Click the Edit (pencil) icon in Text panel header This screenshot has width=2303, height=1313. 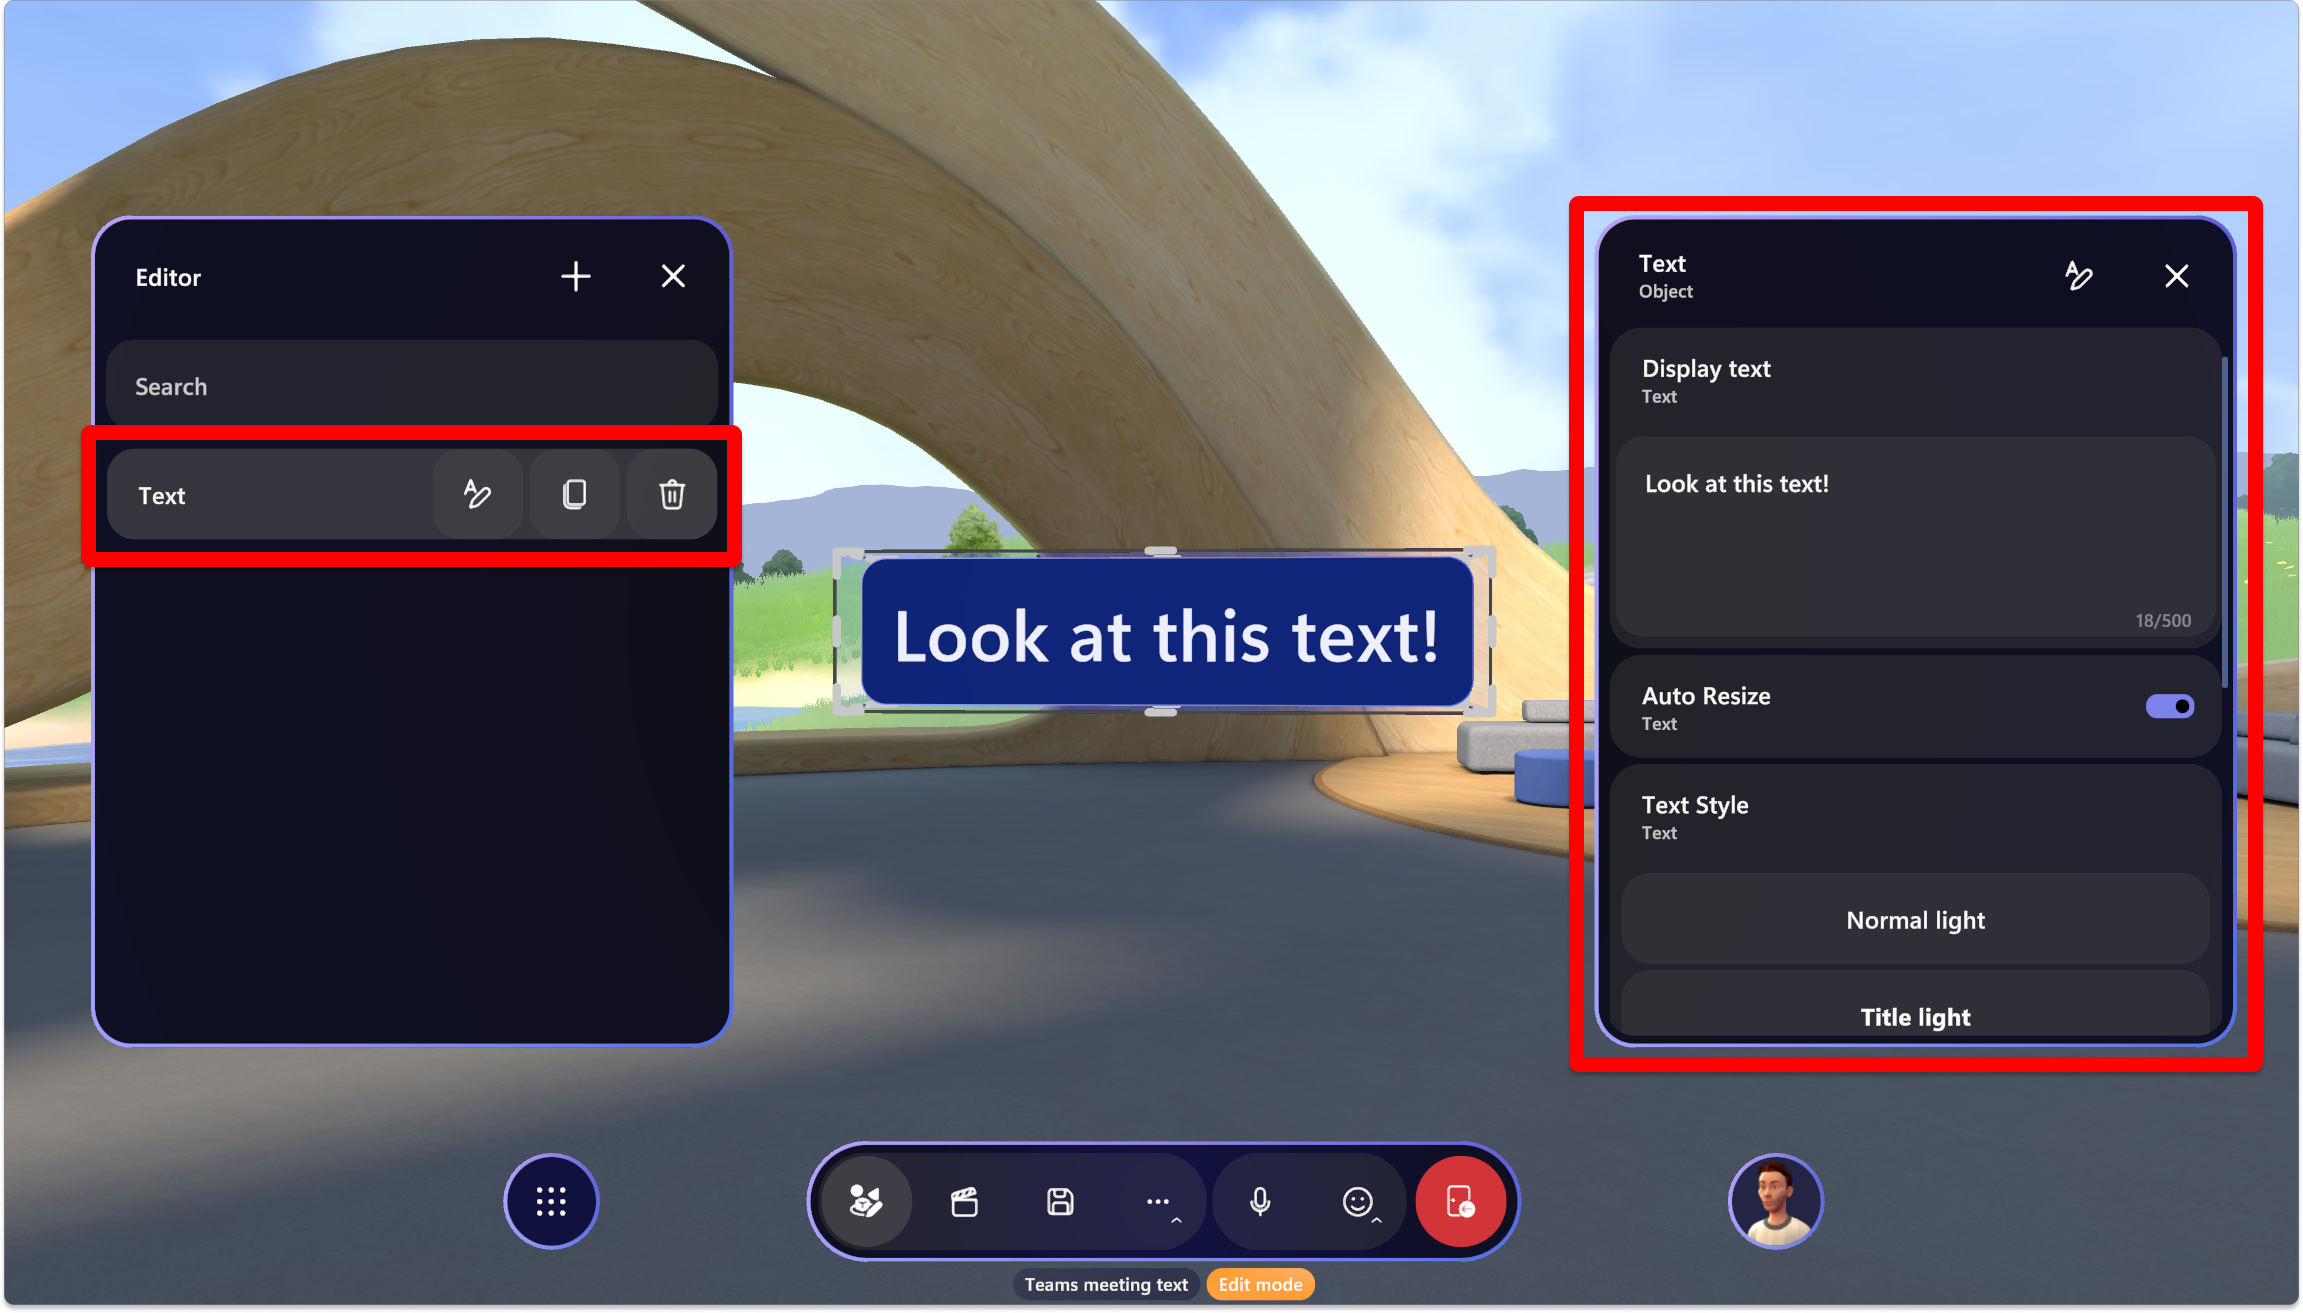tap(2078, 275)
